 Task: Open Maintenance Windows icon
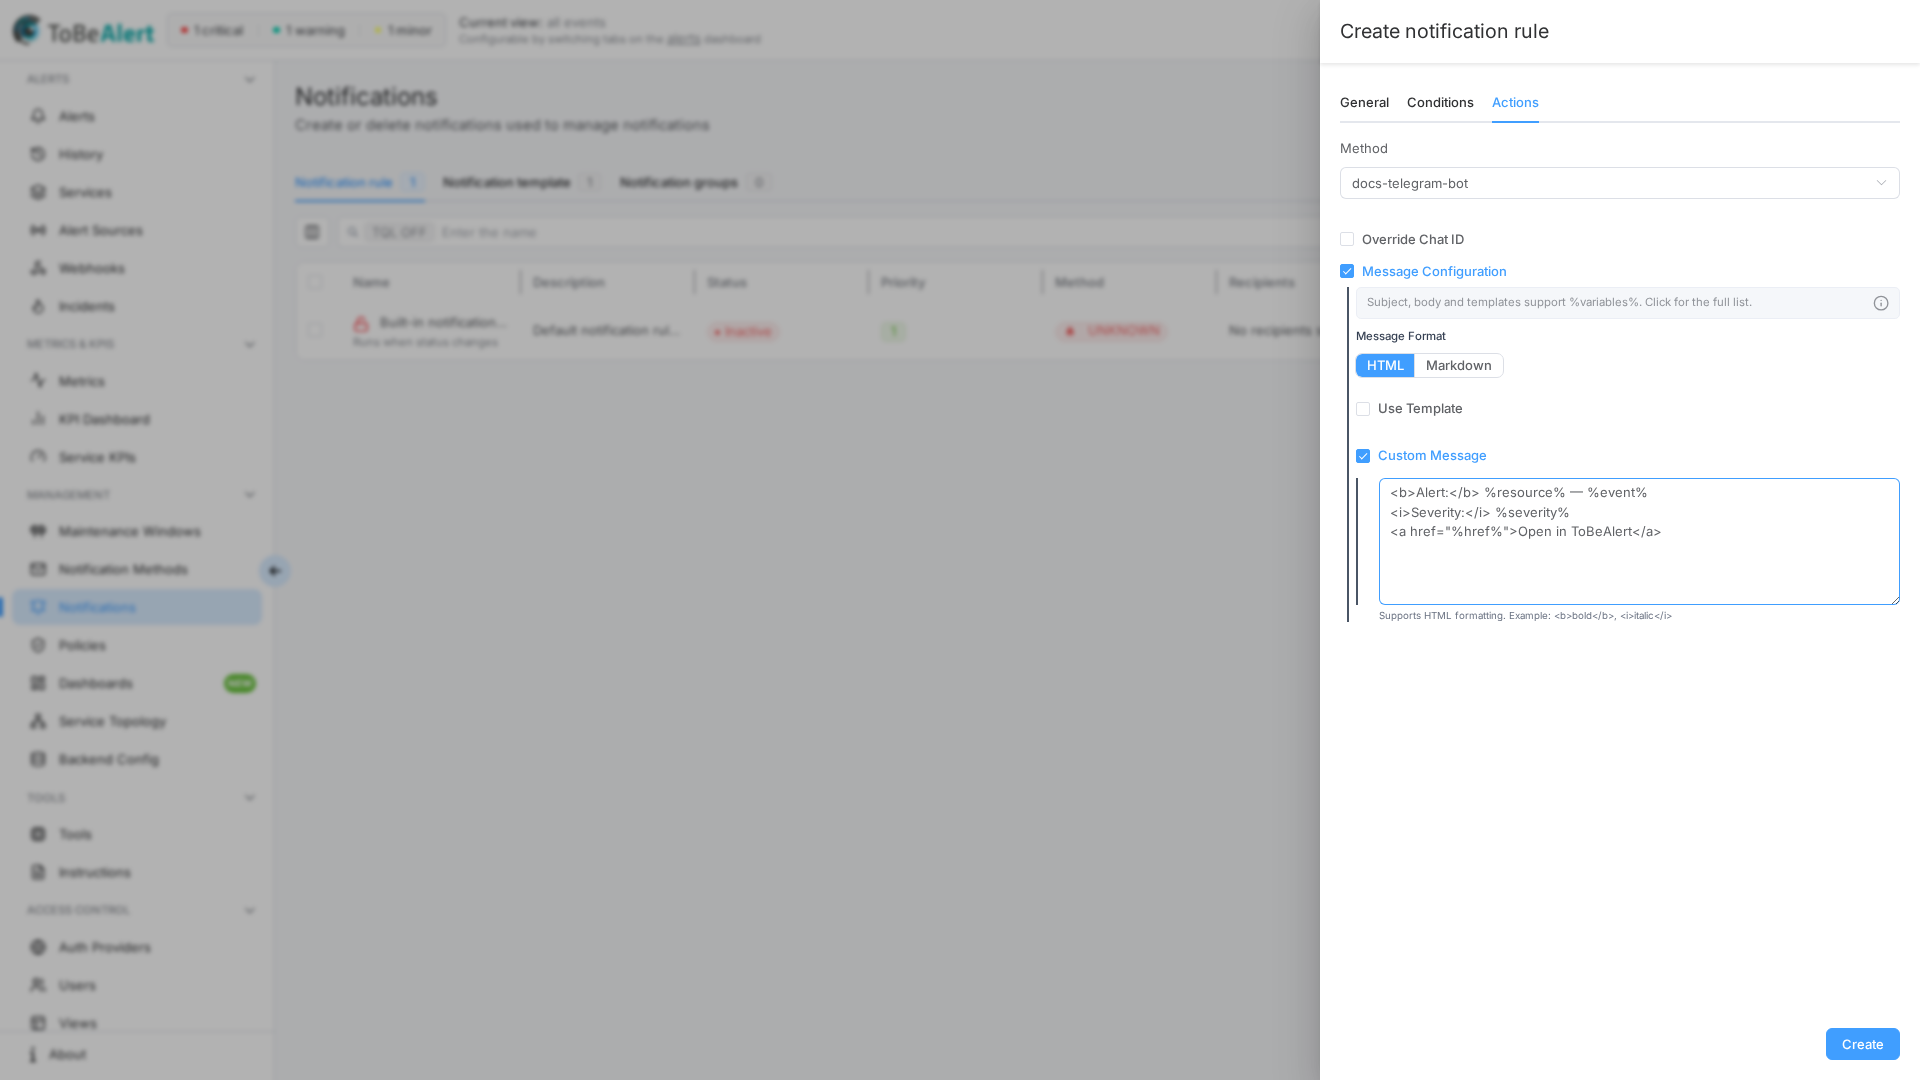click(x=38, y=531)
